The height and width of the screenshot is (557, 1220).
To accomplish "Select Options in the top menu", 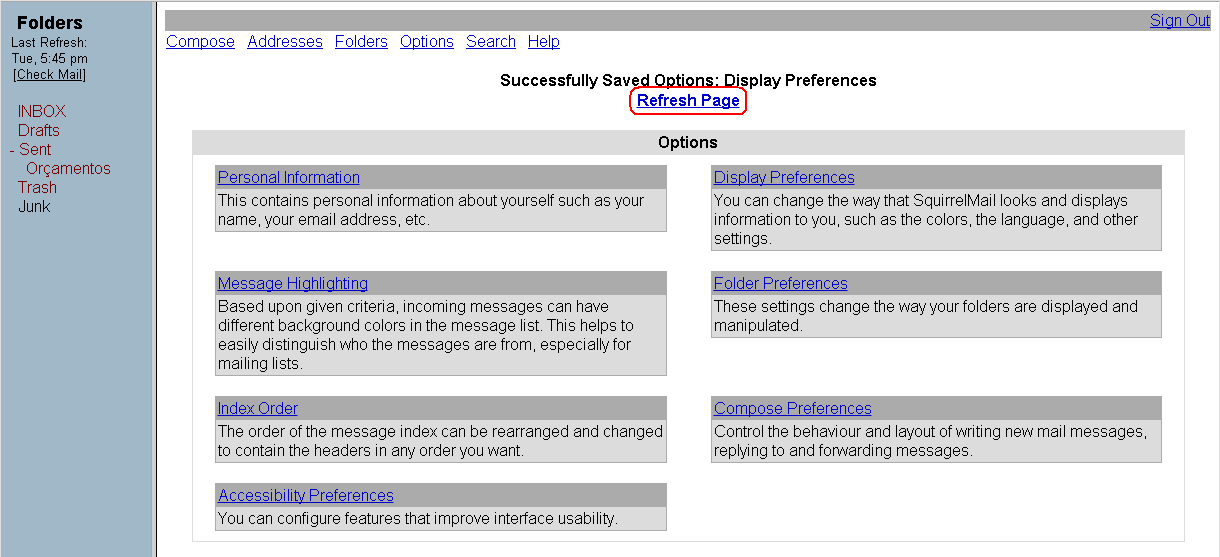I will click(x=427, y=41).
